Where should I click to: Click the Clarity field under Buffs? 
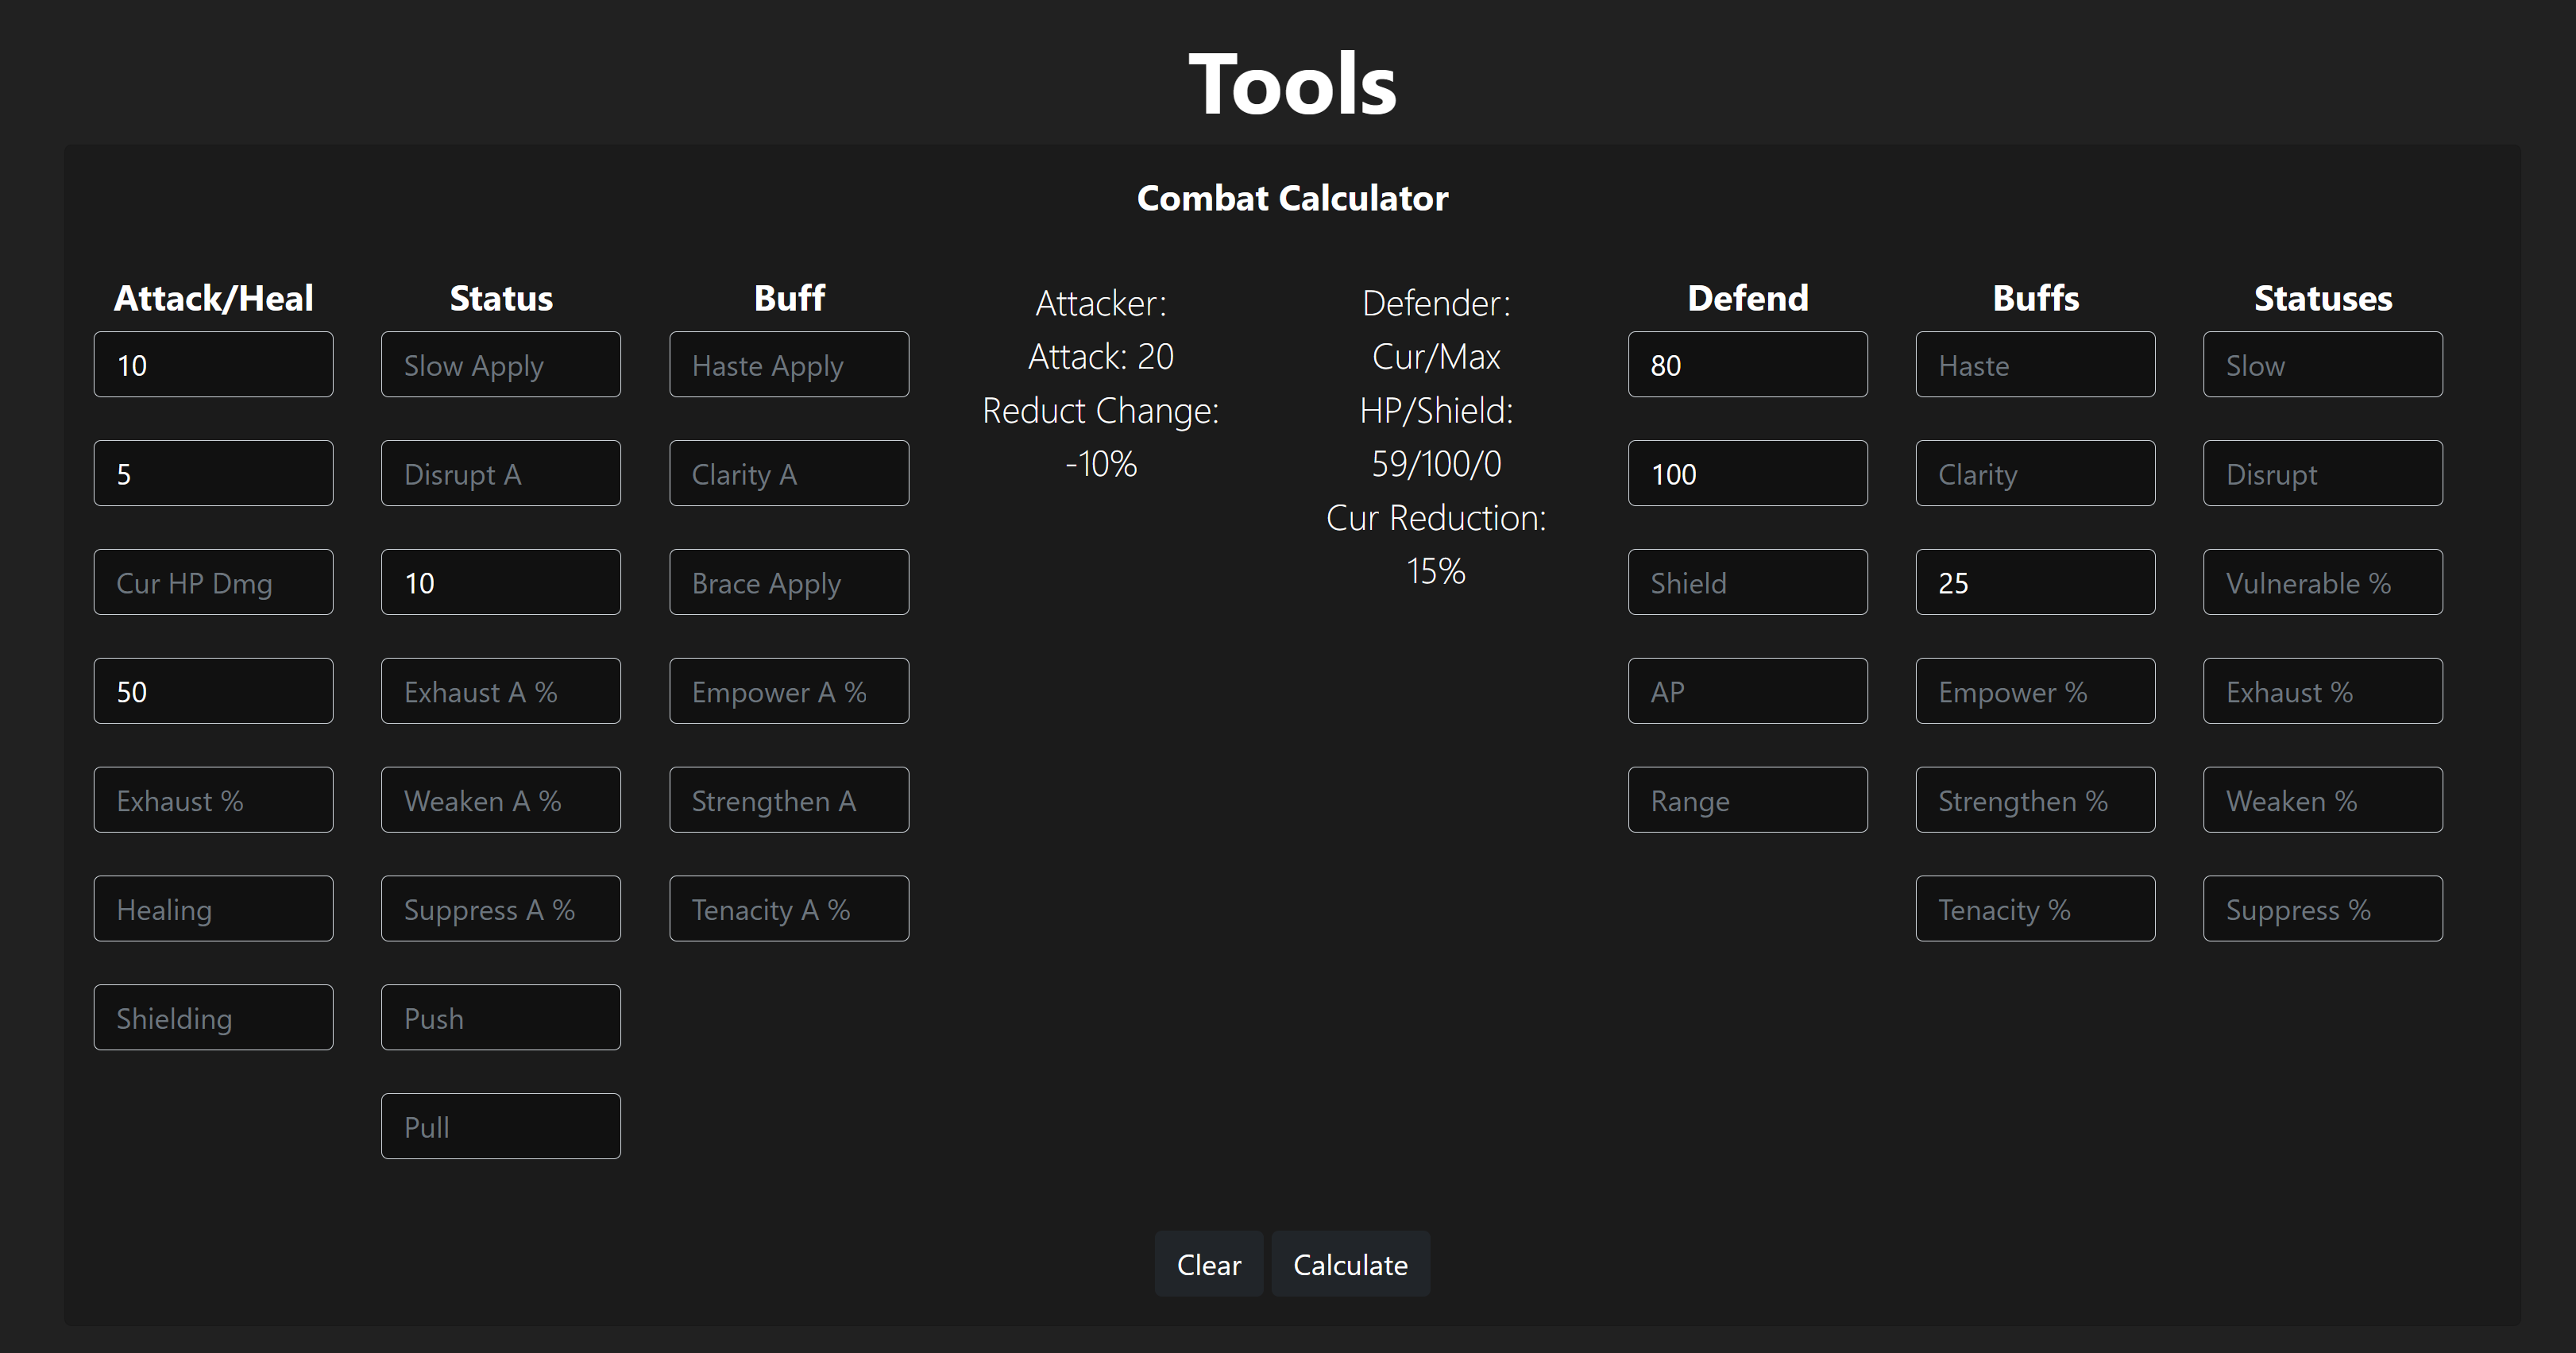coord(2035,473)
